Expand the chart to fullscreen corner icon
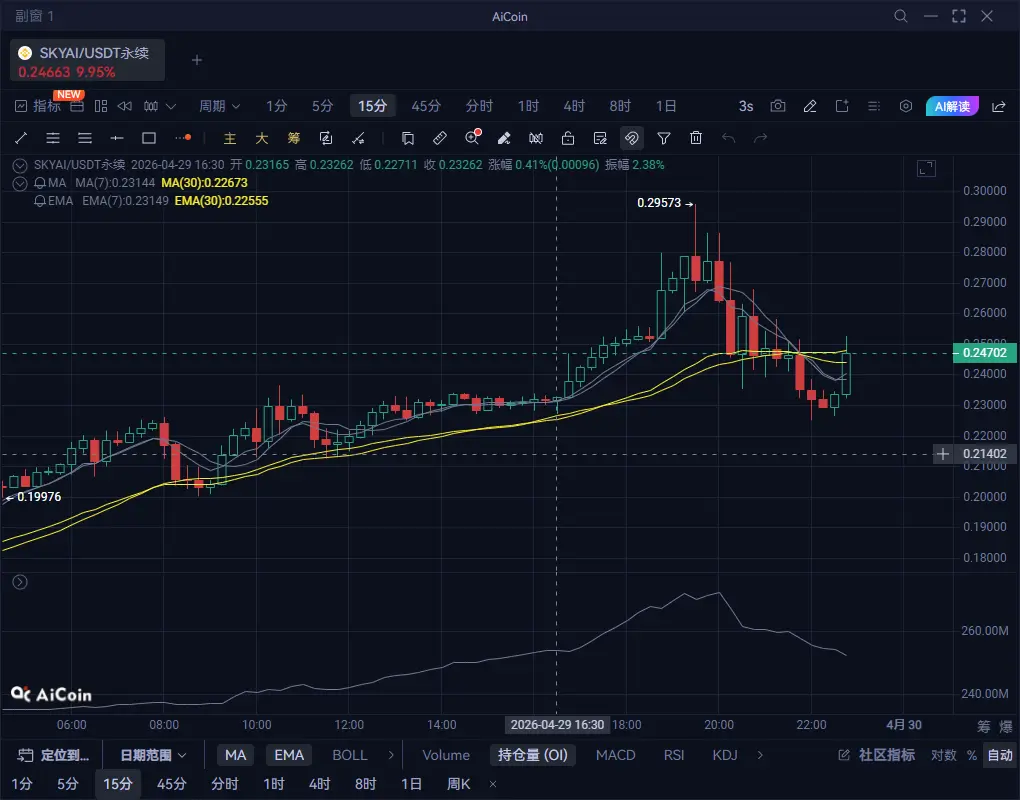Image resolution: width=1020 pixels, height=800 pixels. point(926,168)
